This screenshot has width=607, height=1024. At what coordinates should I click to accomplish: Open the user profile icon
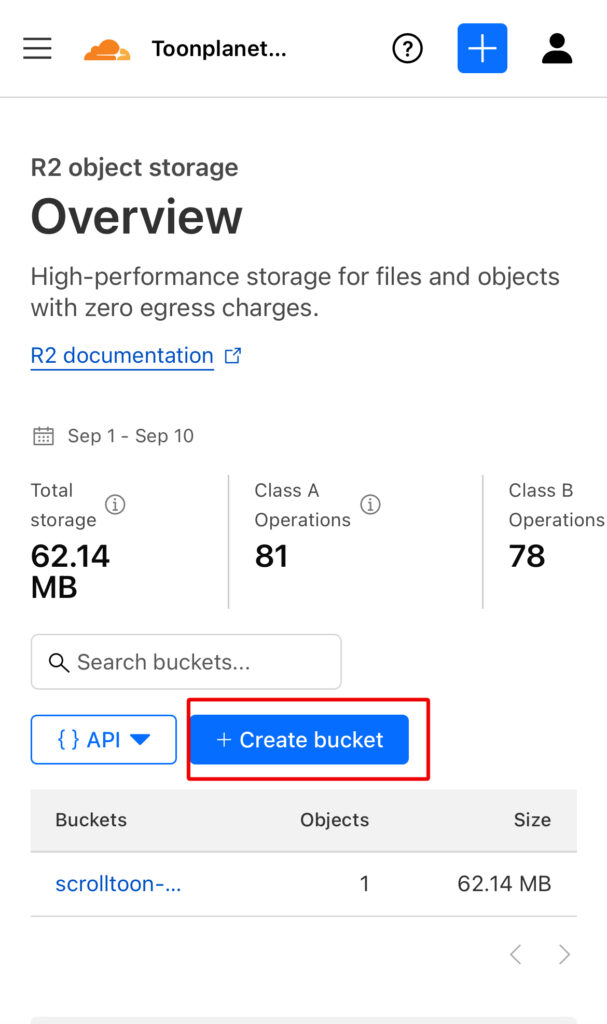pyautogui.click(x=557, y=48)
